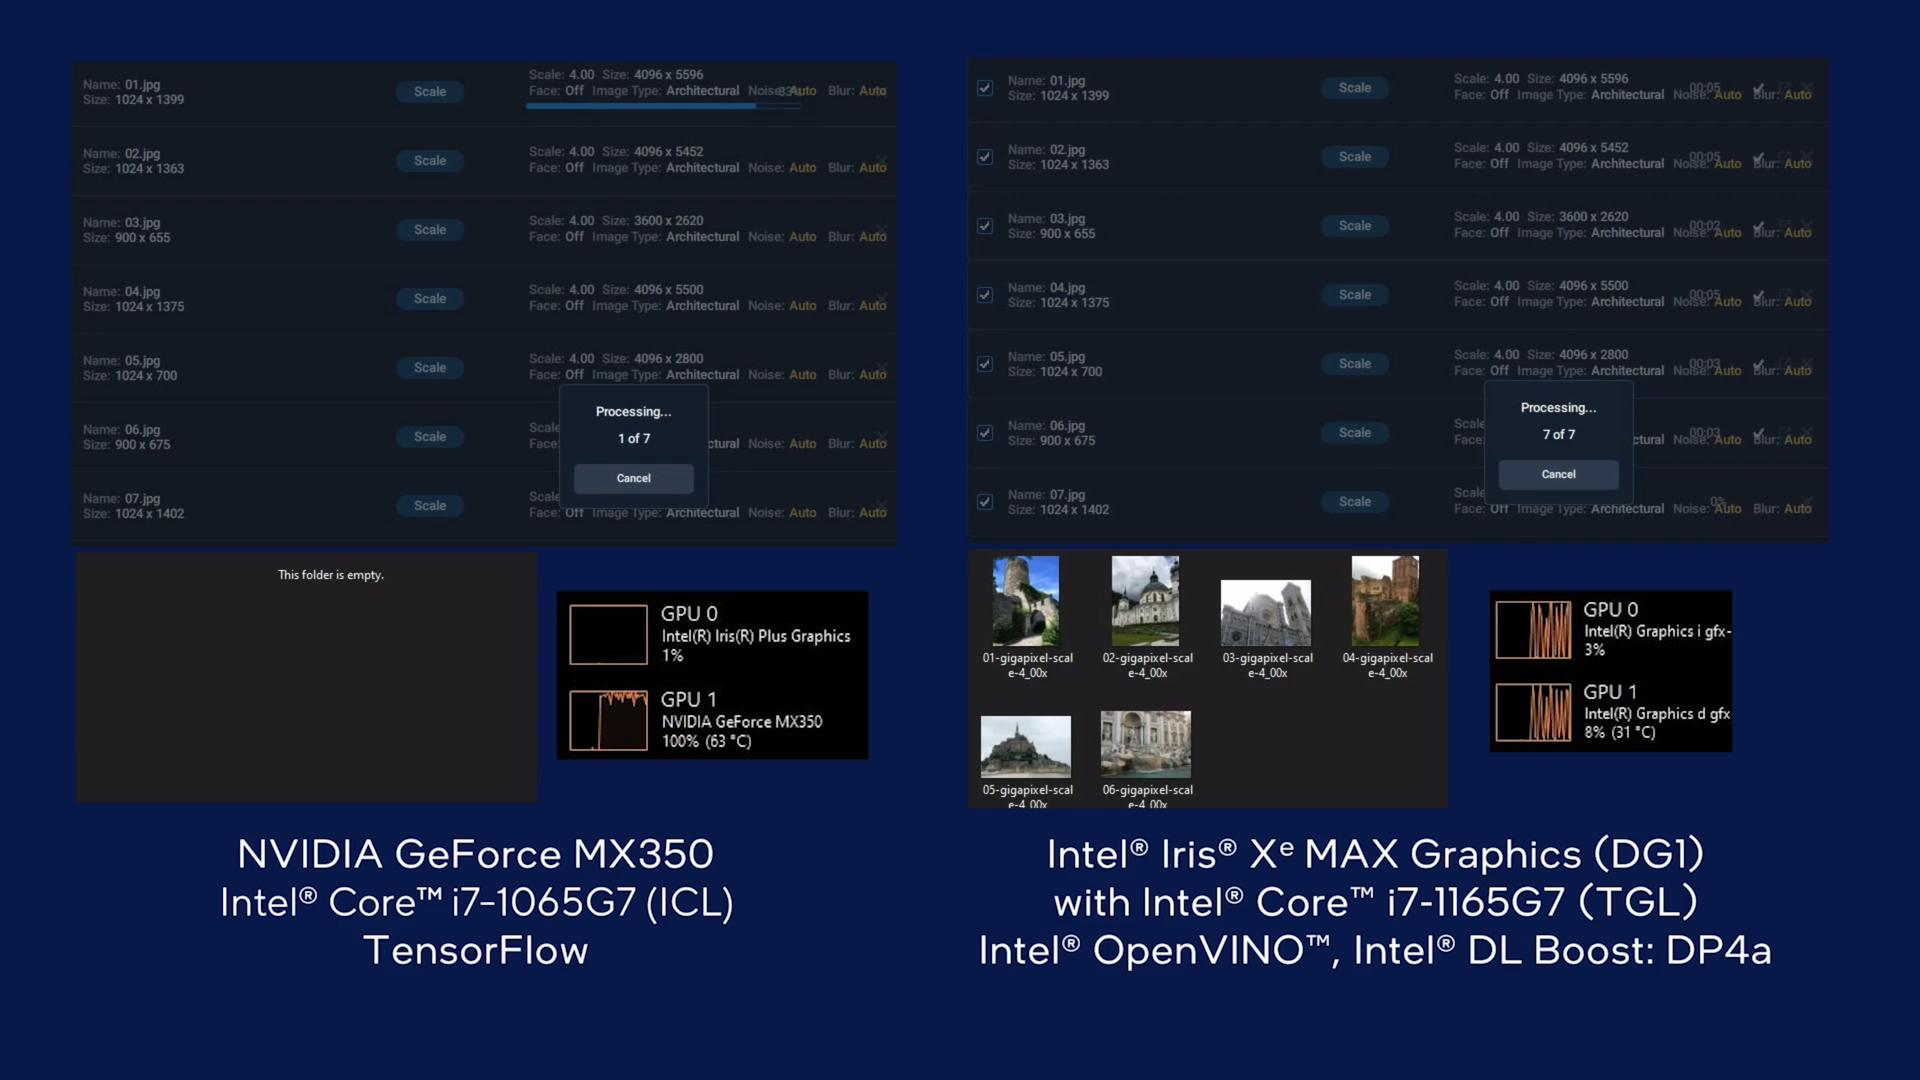Viewport: 1920px width, 1080px height.
Task: Open the 05-gigapixel-scale island abbey thumbnail
Action: (x=1026, y=746)
